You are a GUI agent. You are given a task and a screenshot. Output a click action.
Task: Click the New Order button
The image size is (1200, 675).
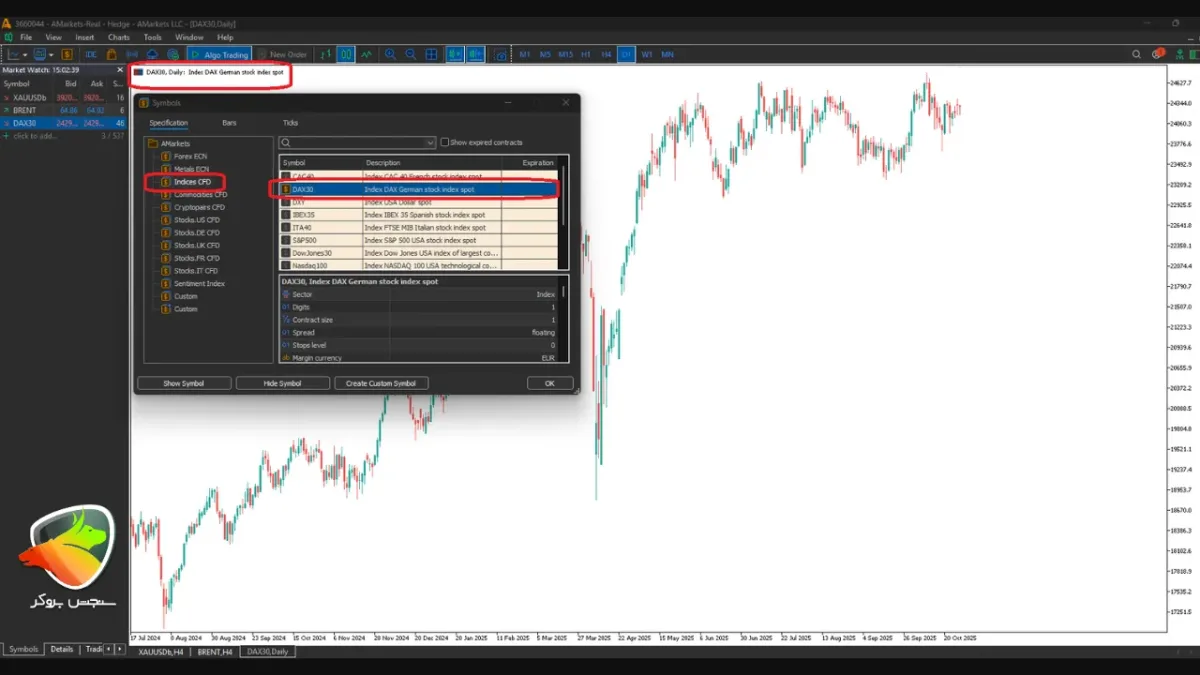(283, 54)
